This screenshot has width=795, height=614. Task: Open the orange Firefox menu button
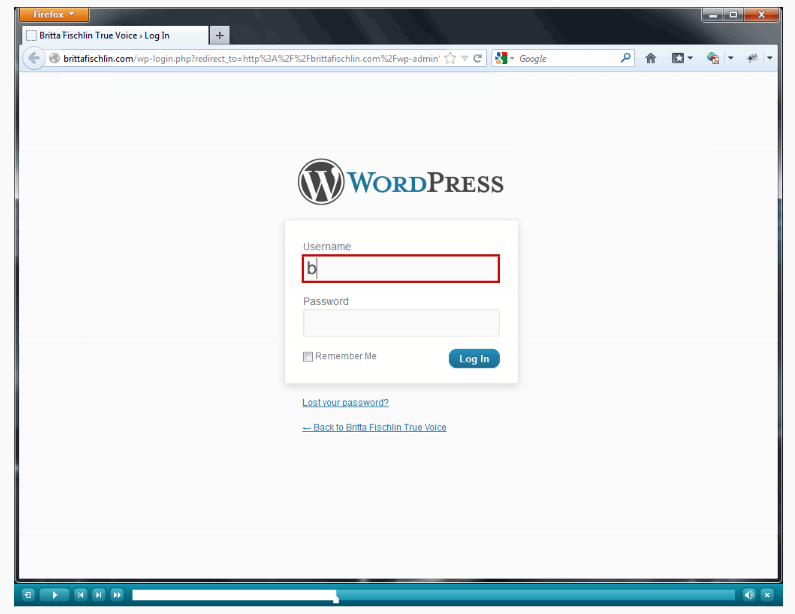point(54,14)
